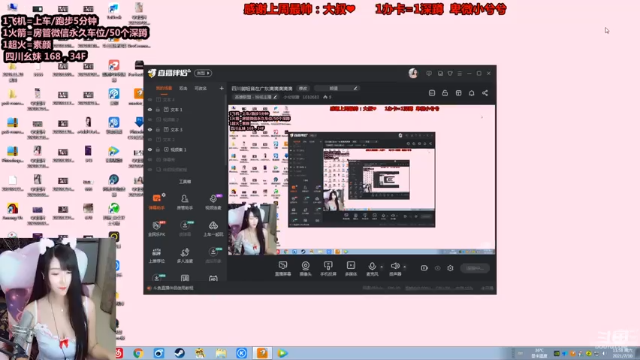
Task: Toggle the lock on the 文本 1 layer
Action: click(158, 110)
